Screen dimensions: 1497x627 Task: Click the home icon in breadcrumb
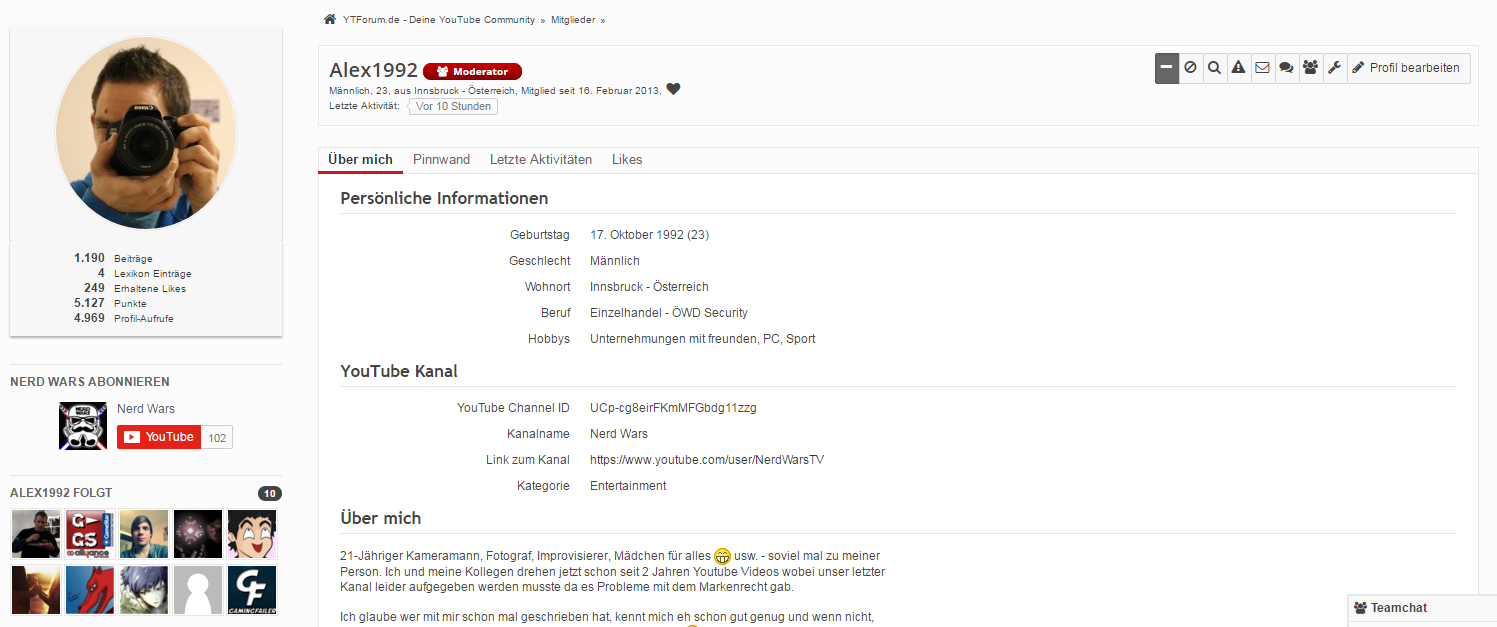pos(329,20)
